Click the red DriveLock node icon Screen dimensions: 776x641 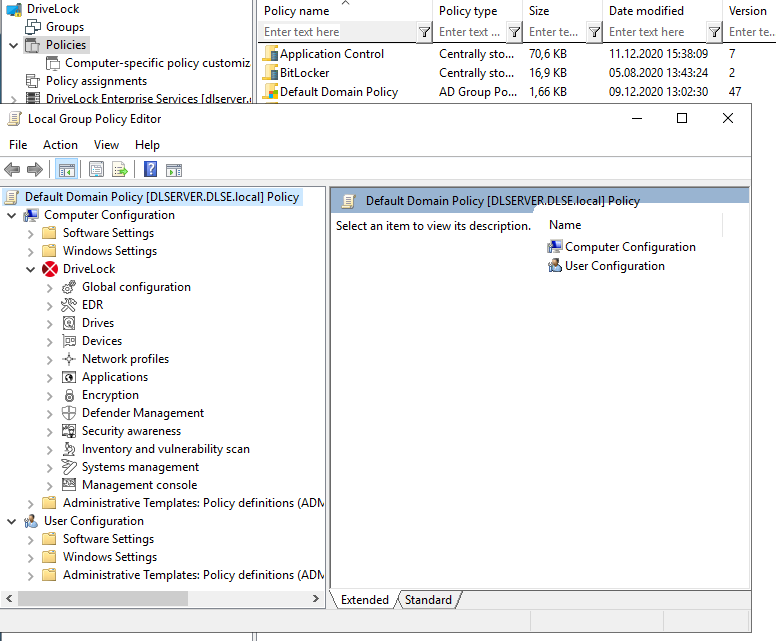[49, 269]
